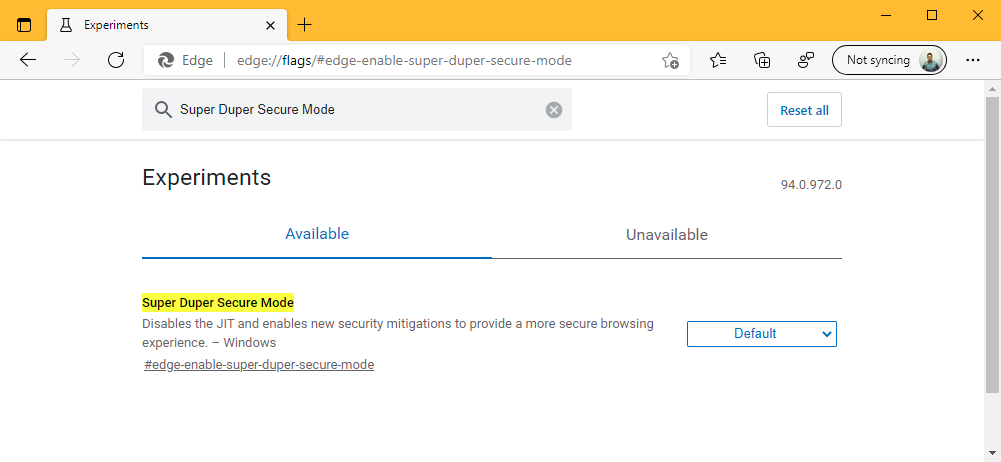Image resolution: width=1001 pixels, height=462 pixels.
Task: Open the Collections icon
Action: (x=762, y=60)
